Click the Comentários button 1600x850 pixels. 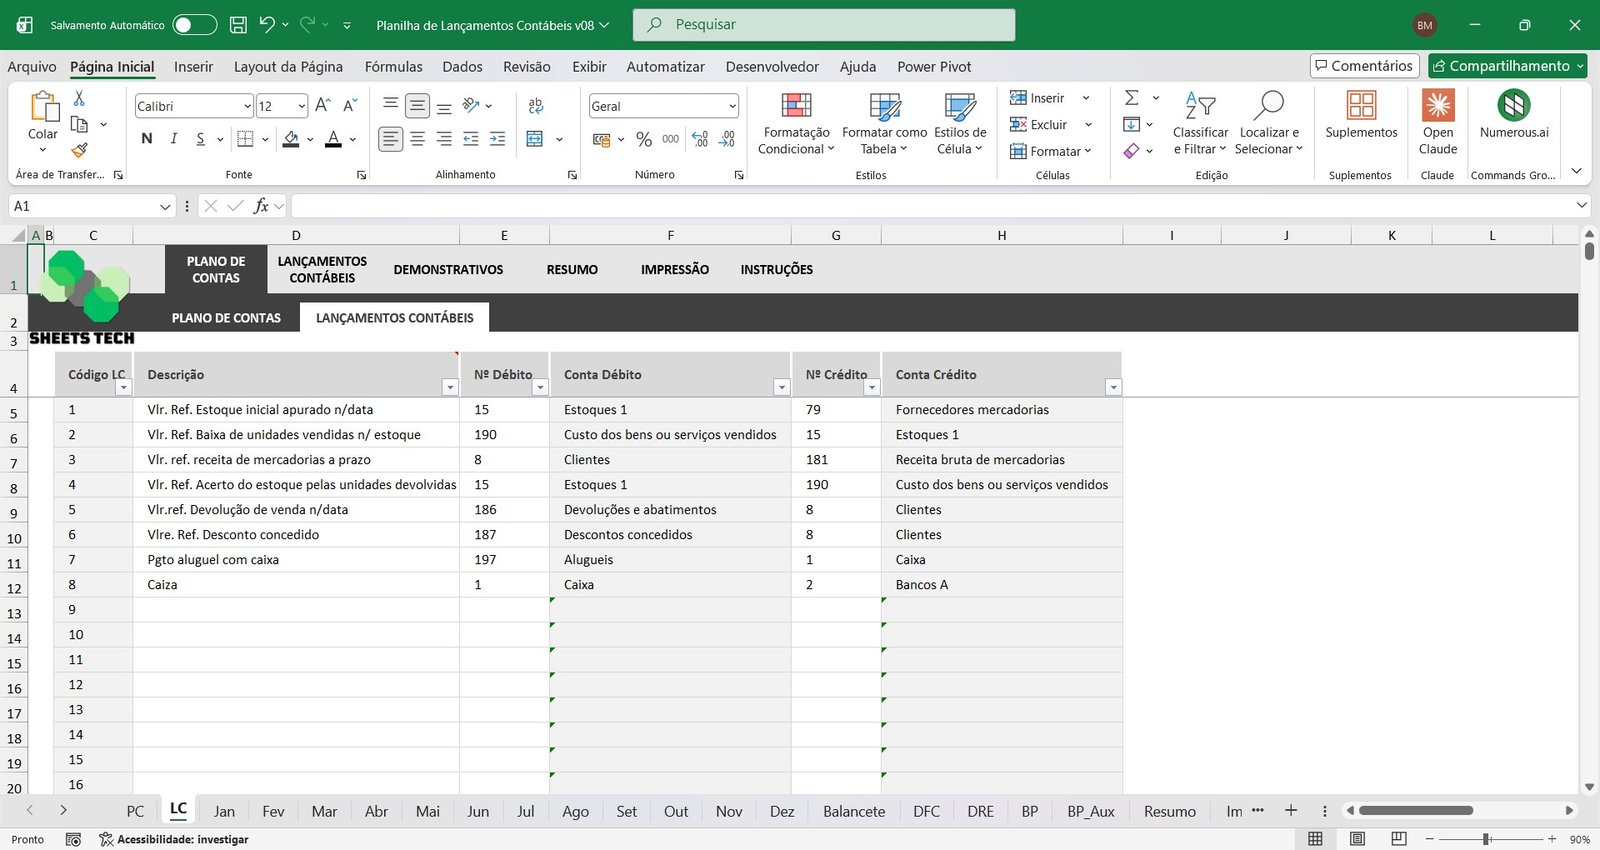[x=1364, y=66]
